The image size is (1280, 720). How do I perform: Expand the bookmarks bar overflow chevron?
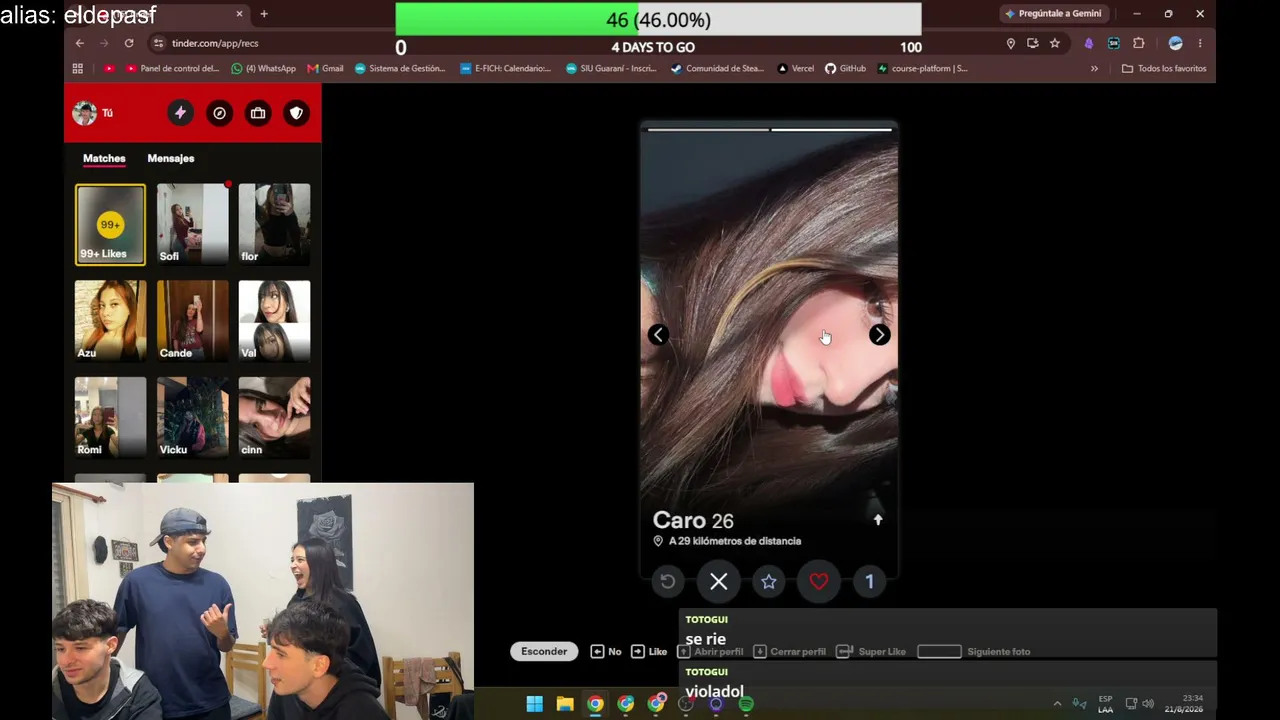[1094, 68]
